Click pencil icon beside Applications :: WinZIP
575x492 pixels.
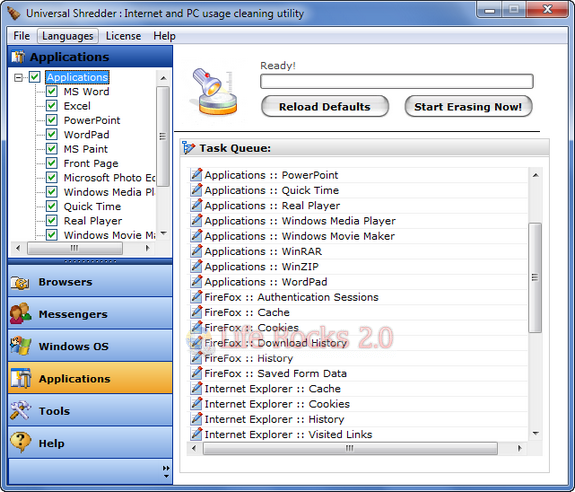coord(196,267)
